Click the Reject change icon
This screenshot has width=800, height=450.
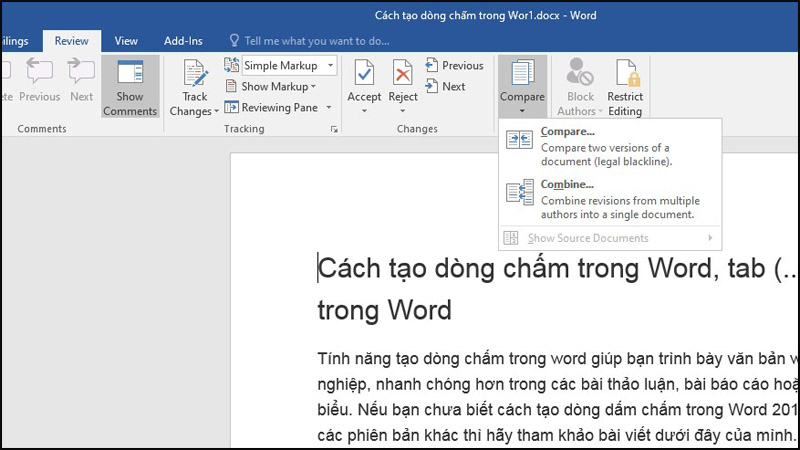click(403, 72)
